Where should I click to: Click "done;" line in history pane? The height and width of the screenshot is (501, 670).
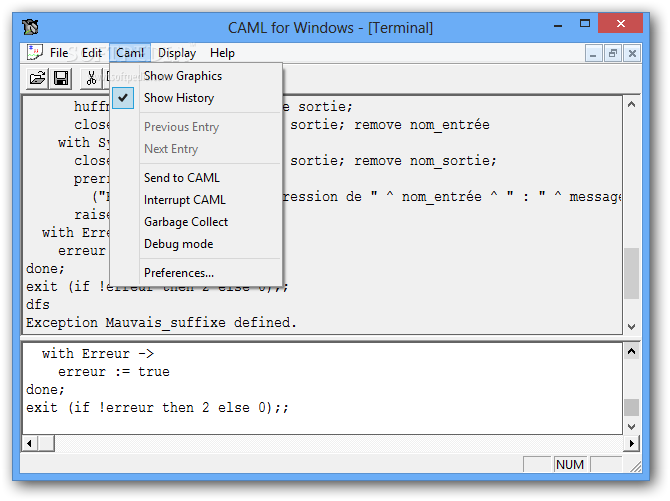(x=45, y=269)
